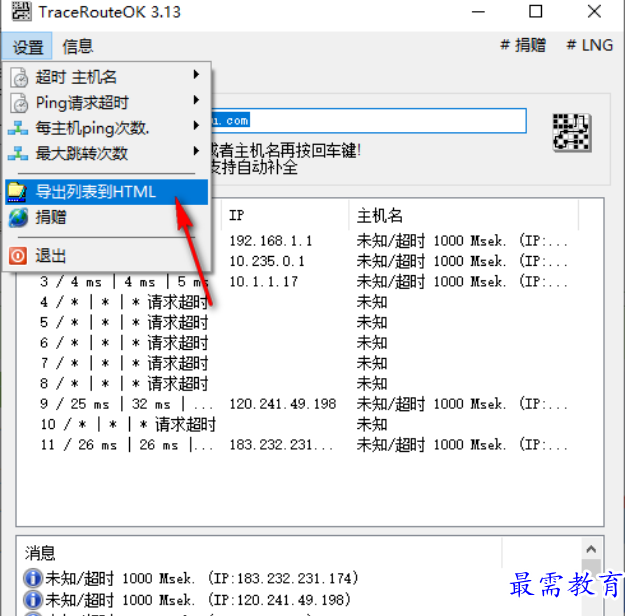Minimize the TraceRouteOK window

click(x=478, y=12)
